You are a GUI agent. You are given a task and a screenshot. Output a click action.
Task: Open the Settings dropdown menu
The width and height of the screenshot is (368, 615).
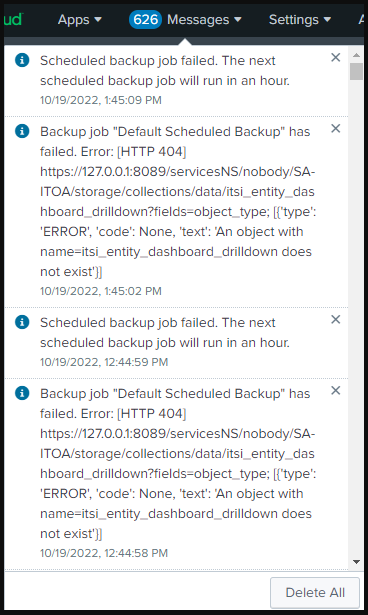[x=300, y=20]
